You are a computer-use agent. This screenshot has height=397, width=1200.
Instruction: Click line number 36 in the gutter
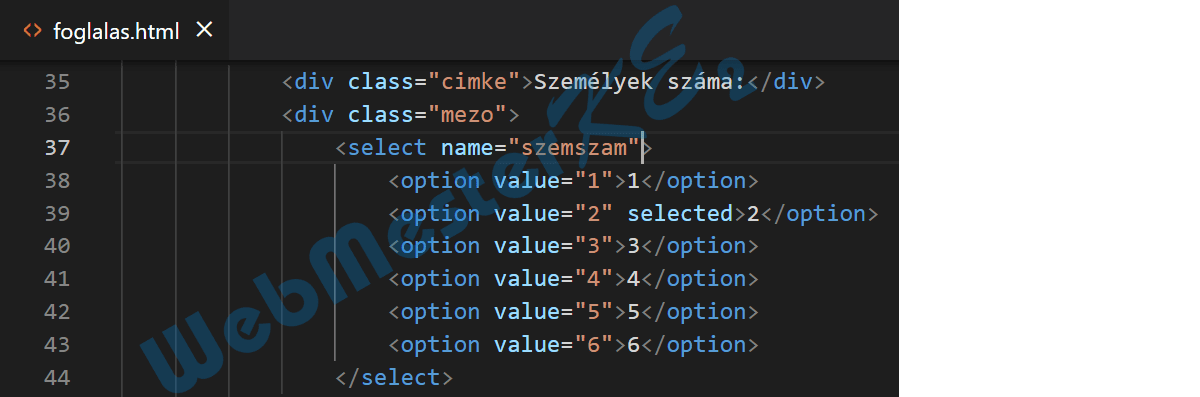click(57, 115)
